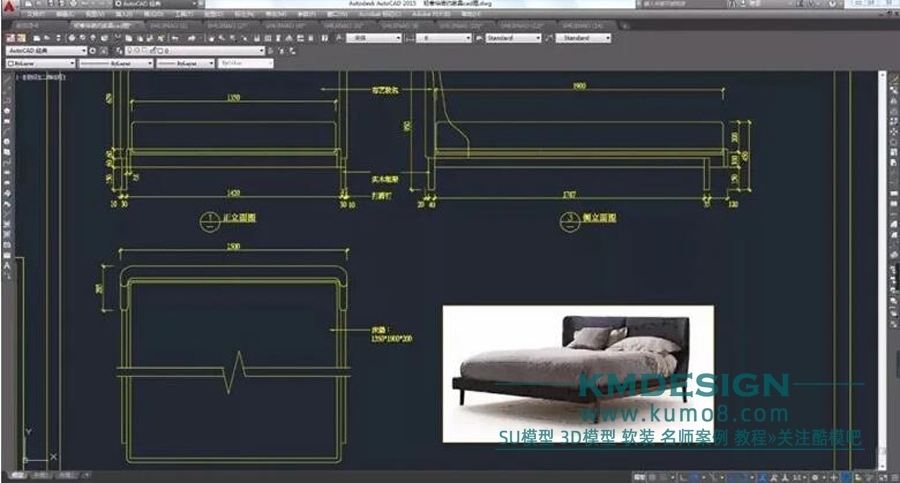Select the Multiline Text 'A' tool
Image resolution: width=900 pixels, height=483 pixels.
(7, 267)
